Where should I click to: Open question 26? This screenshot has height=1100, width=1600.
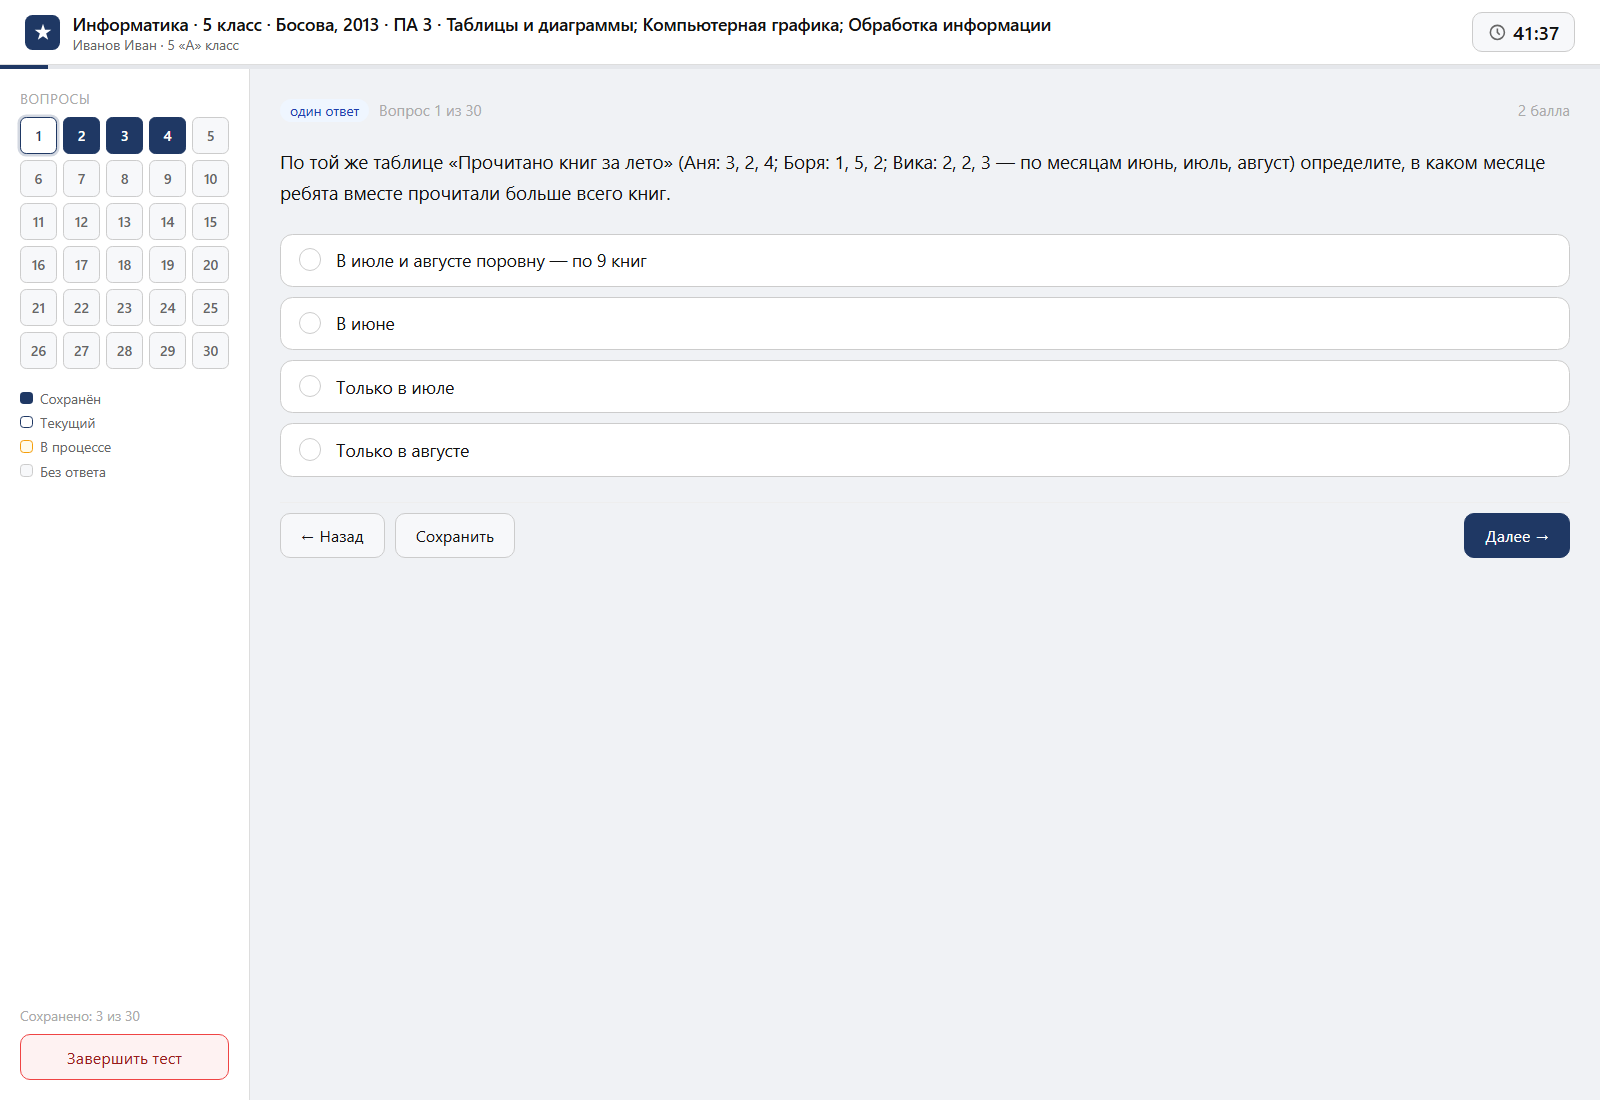click(x=38, y=351)
